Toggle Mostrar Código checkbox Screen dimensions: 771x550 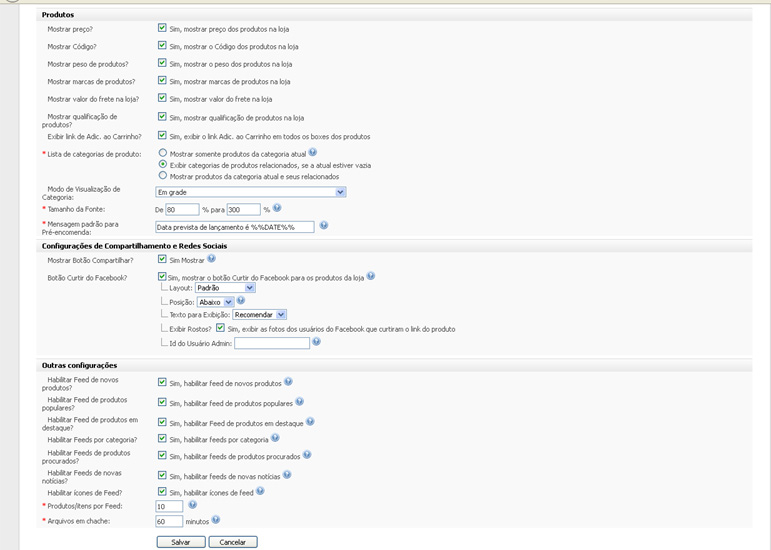tap(162, 45)
